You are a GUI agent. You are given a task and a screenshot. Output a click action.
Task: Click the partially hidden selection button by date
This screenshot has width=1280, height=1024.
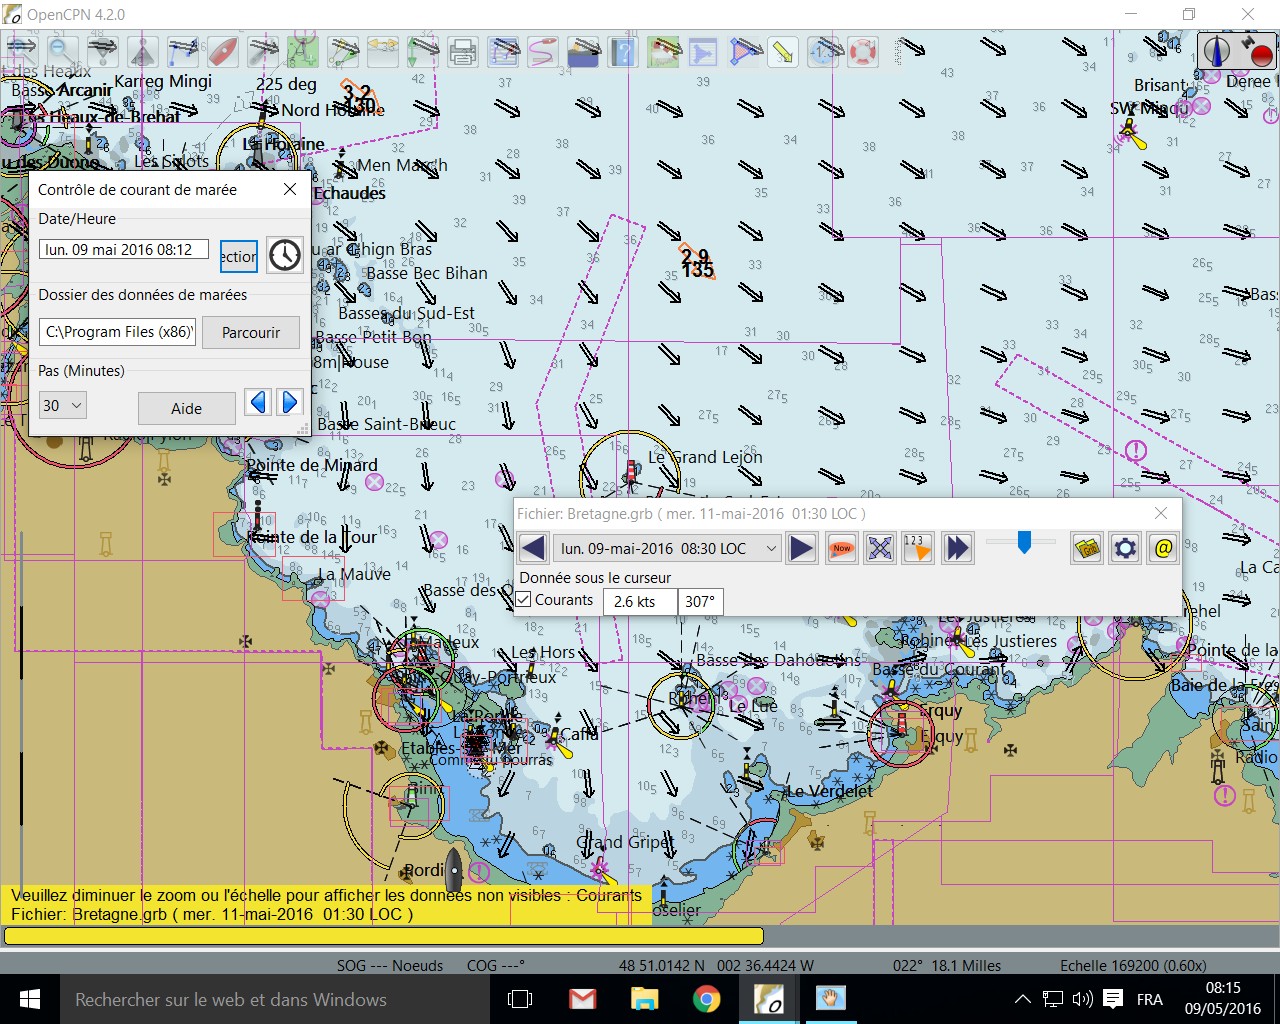239,256
